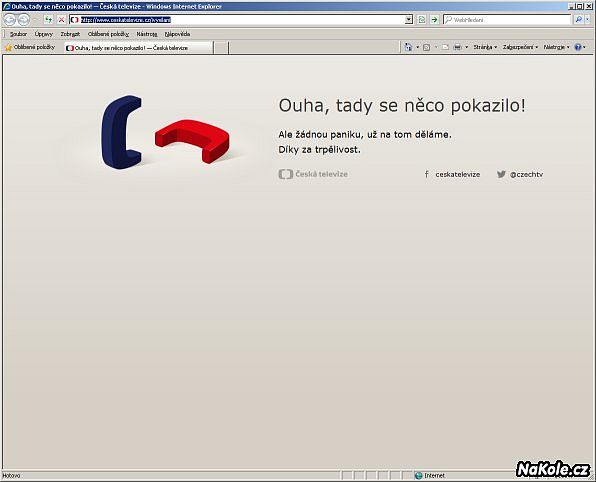Viewport: 596px width, 482px height.
Task: Open the Stránka dropdown menu
Action: pyautogui.click(x=485, y=47)
